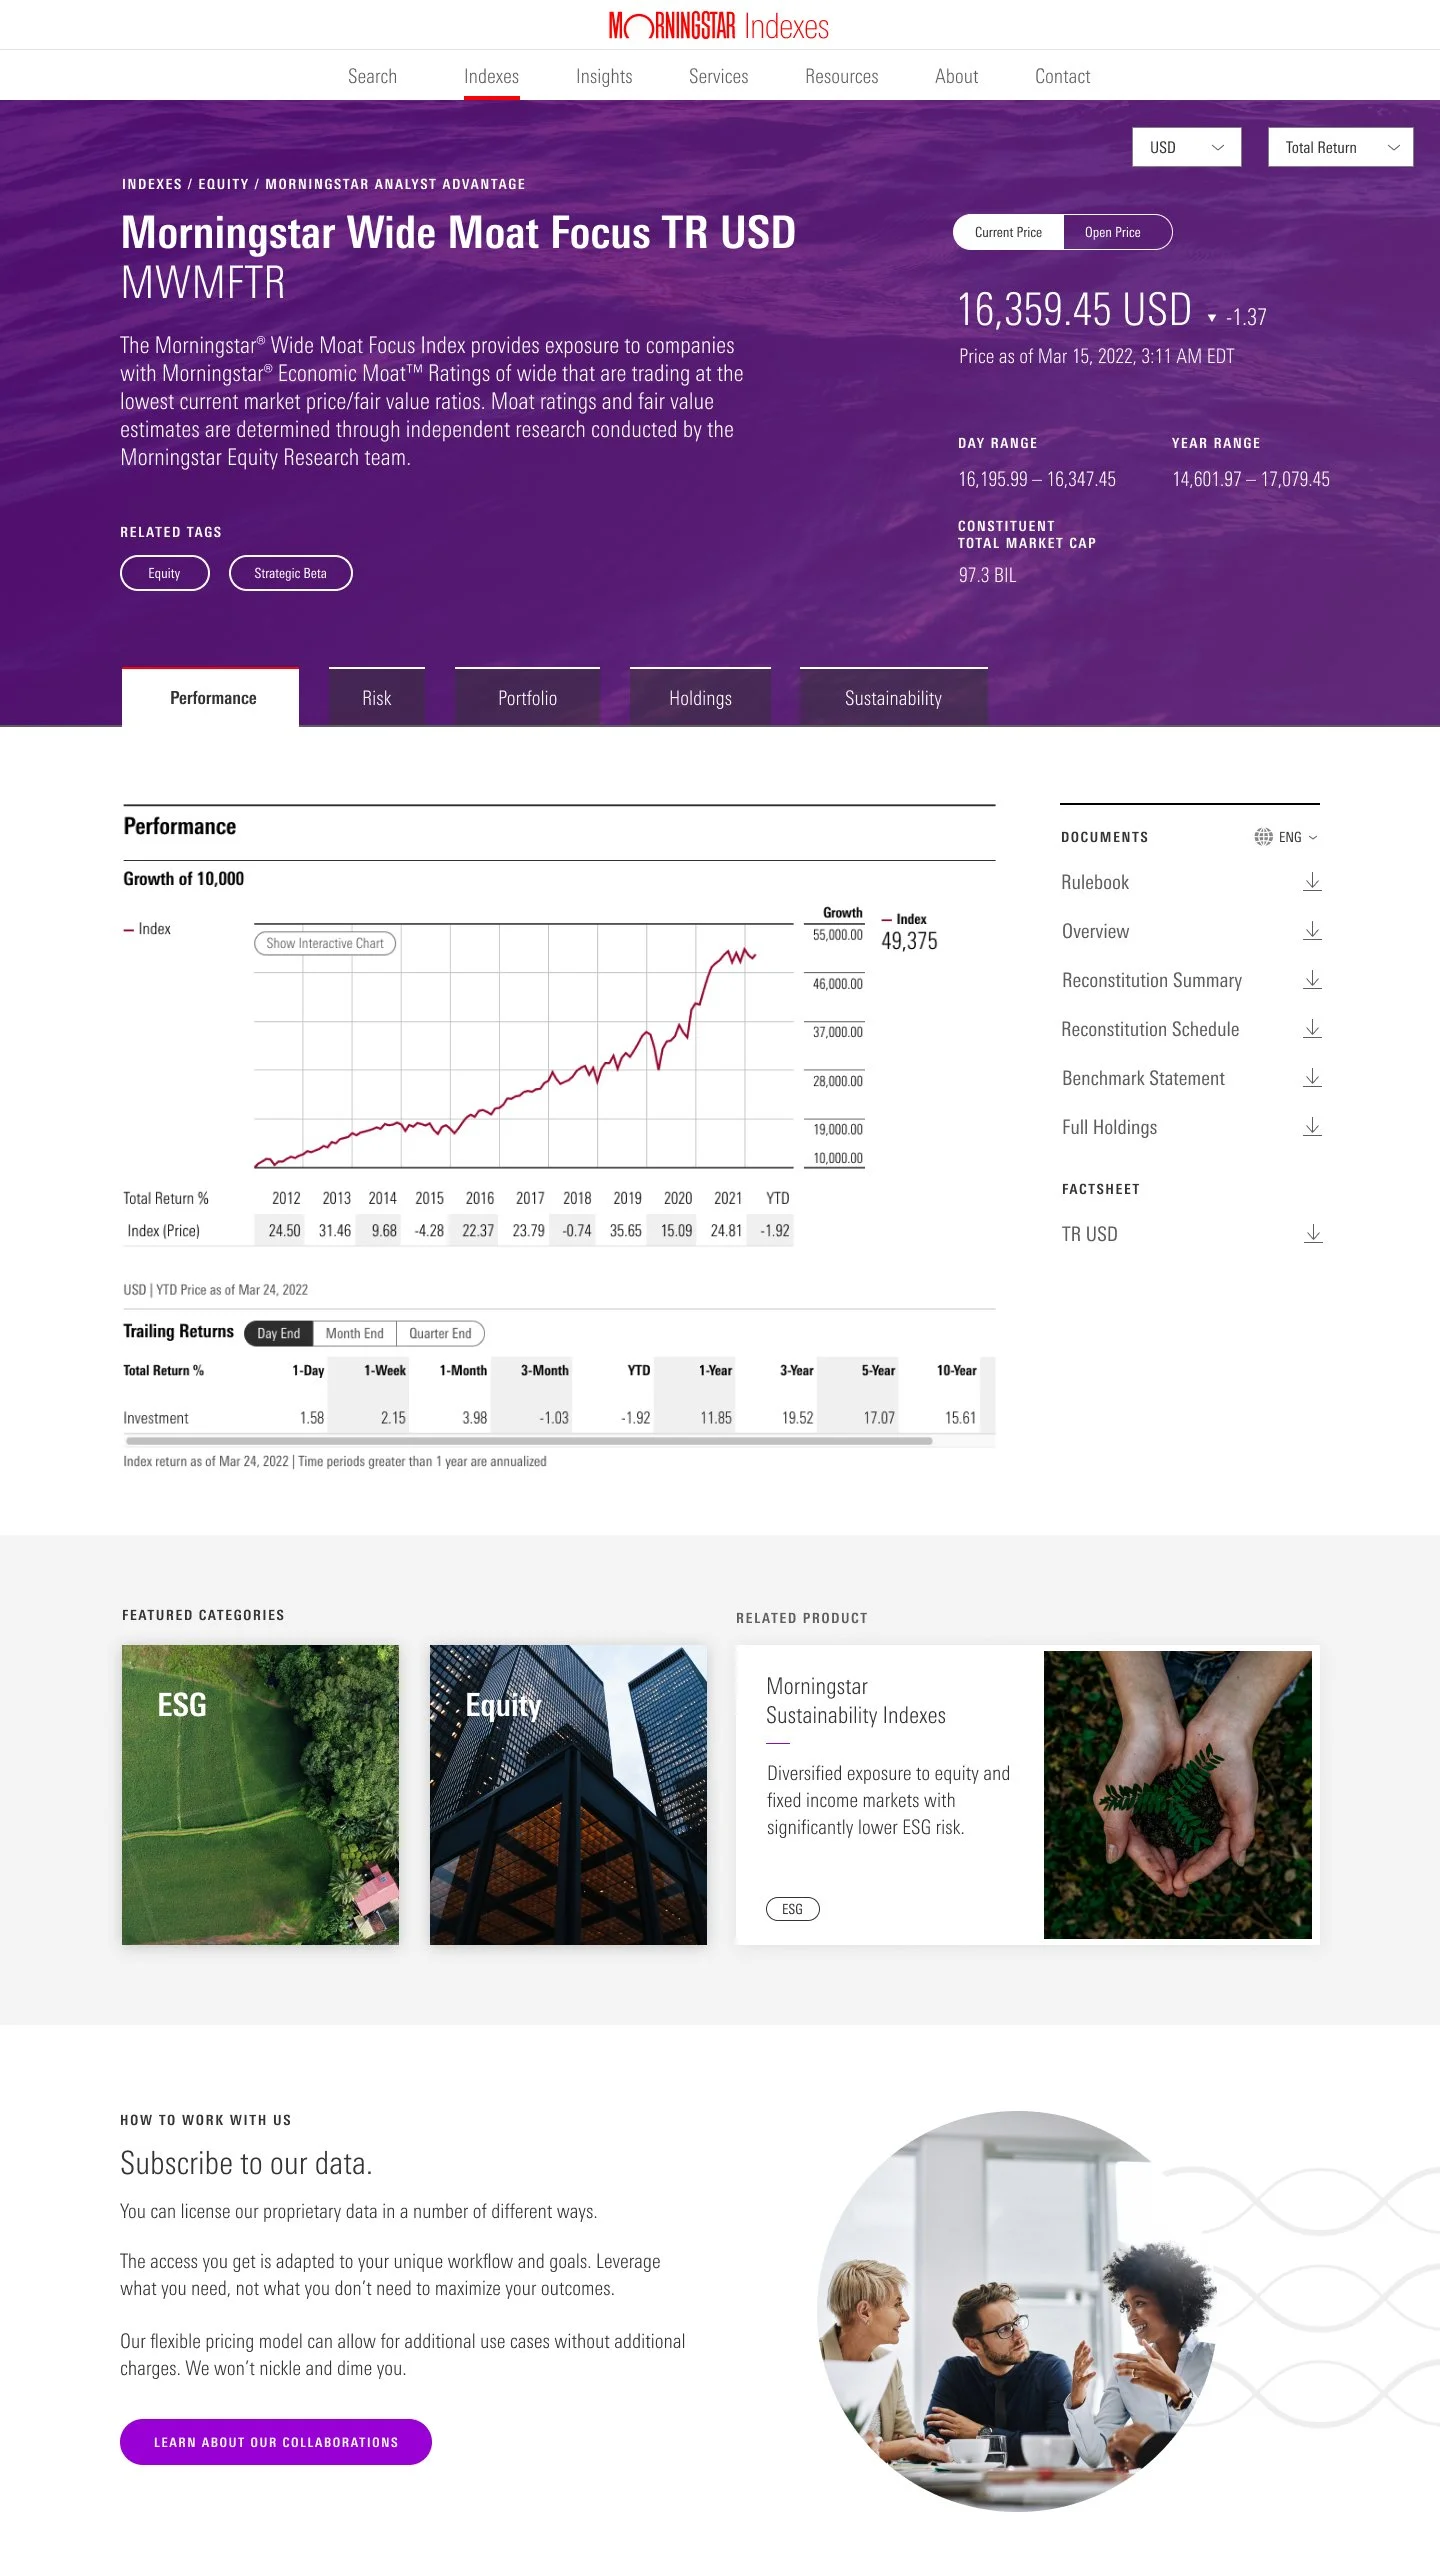Open the Total Return dropdown
Viewport: 1440px width, 2568px height.
pos(1340,147)
